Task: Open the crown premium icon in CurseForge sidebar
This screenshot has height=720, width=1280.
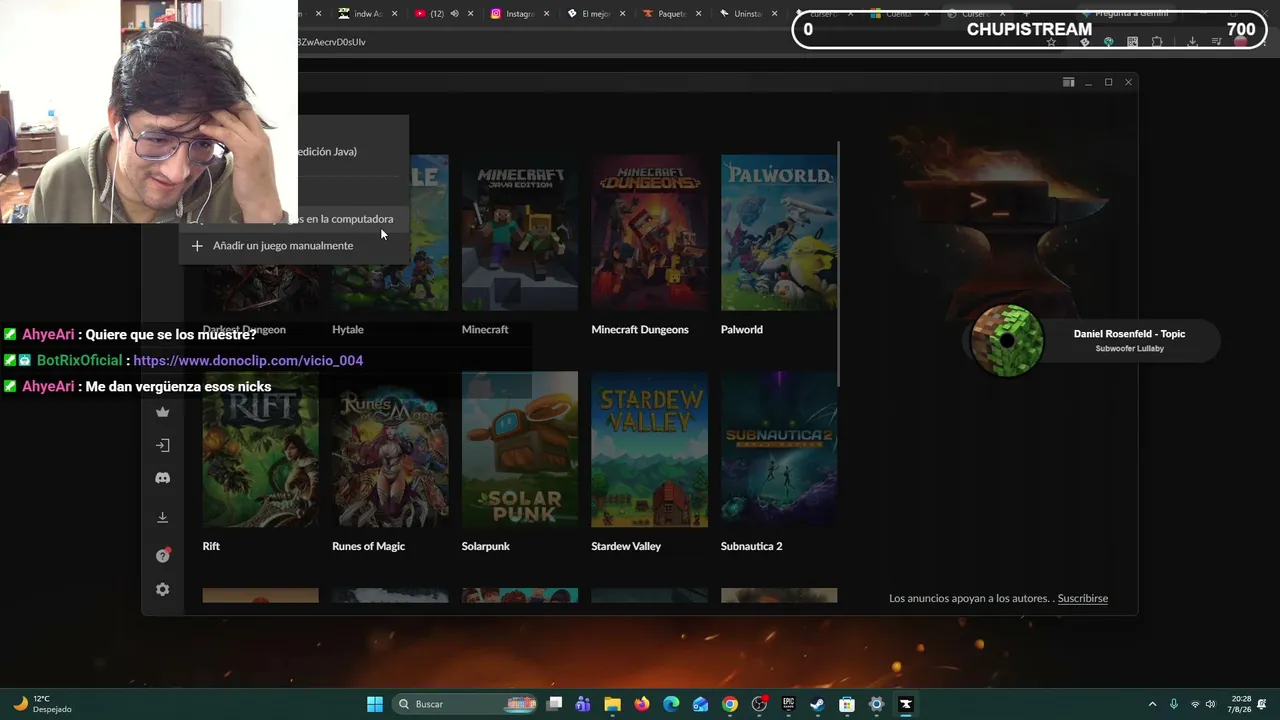Action: click(x=162, y=412)
